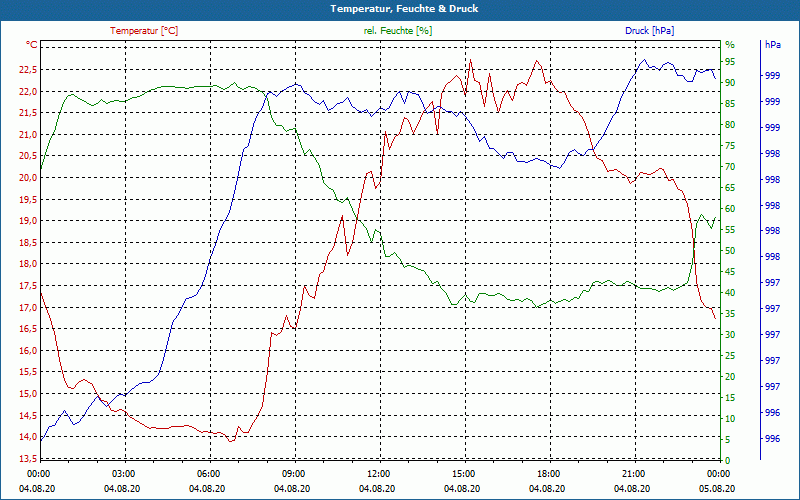Click the green '%' axis unit label

point(730,45)
